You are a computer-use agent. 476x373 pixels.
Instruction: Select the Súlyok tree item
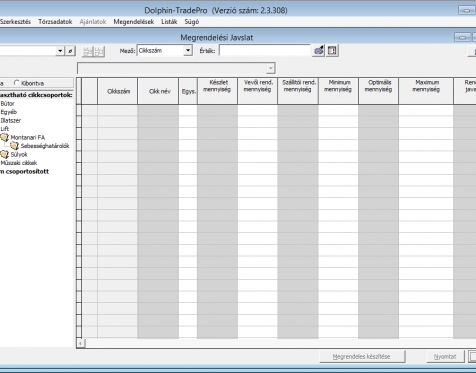19,154
